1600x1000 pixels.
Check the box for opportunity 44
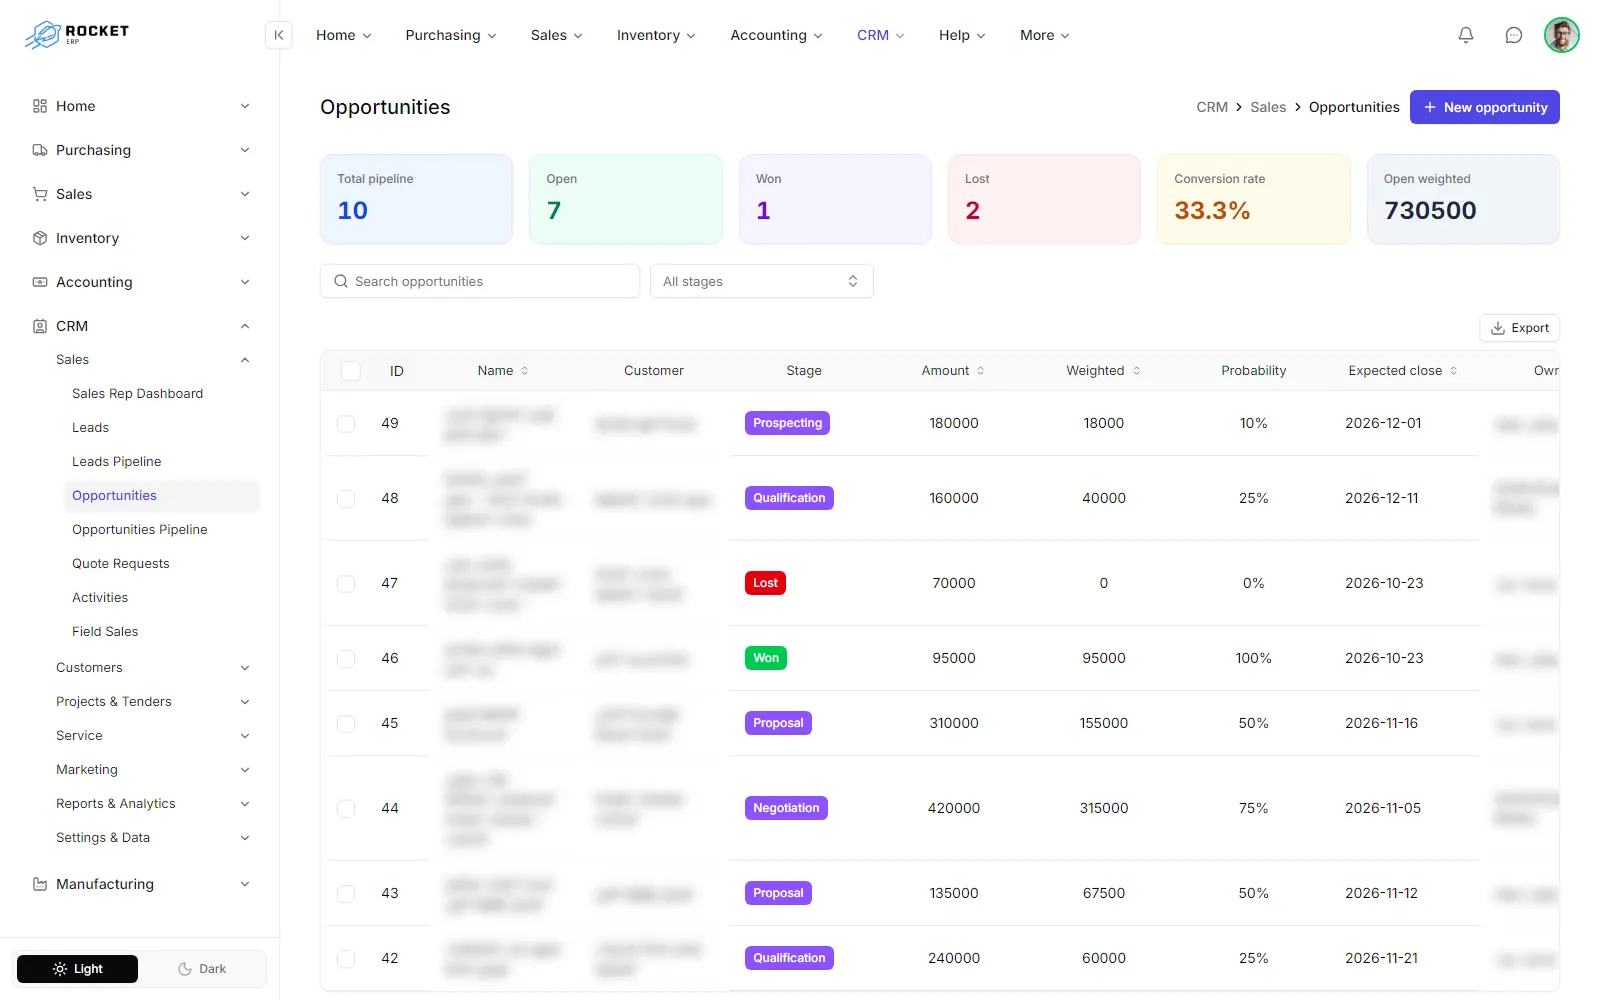click(x=346, y=809)
